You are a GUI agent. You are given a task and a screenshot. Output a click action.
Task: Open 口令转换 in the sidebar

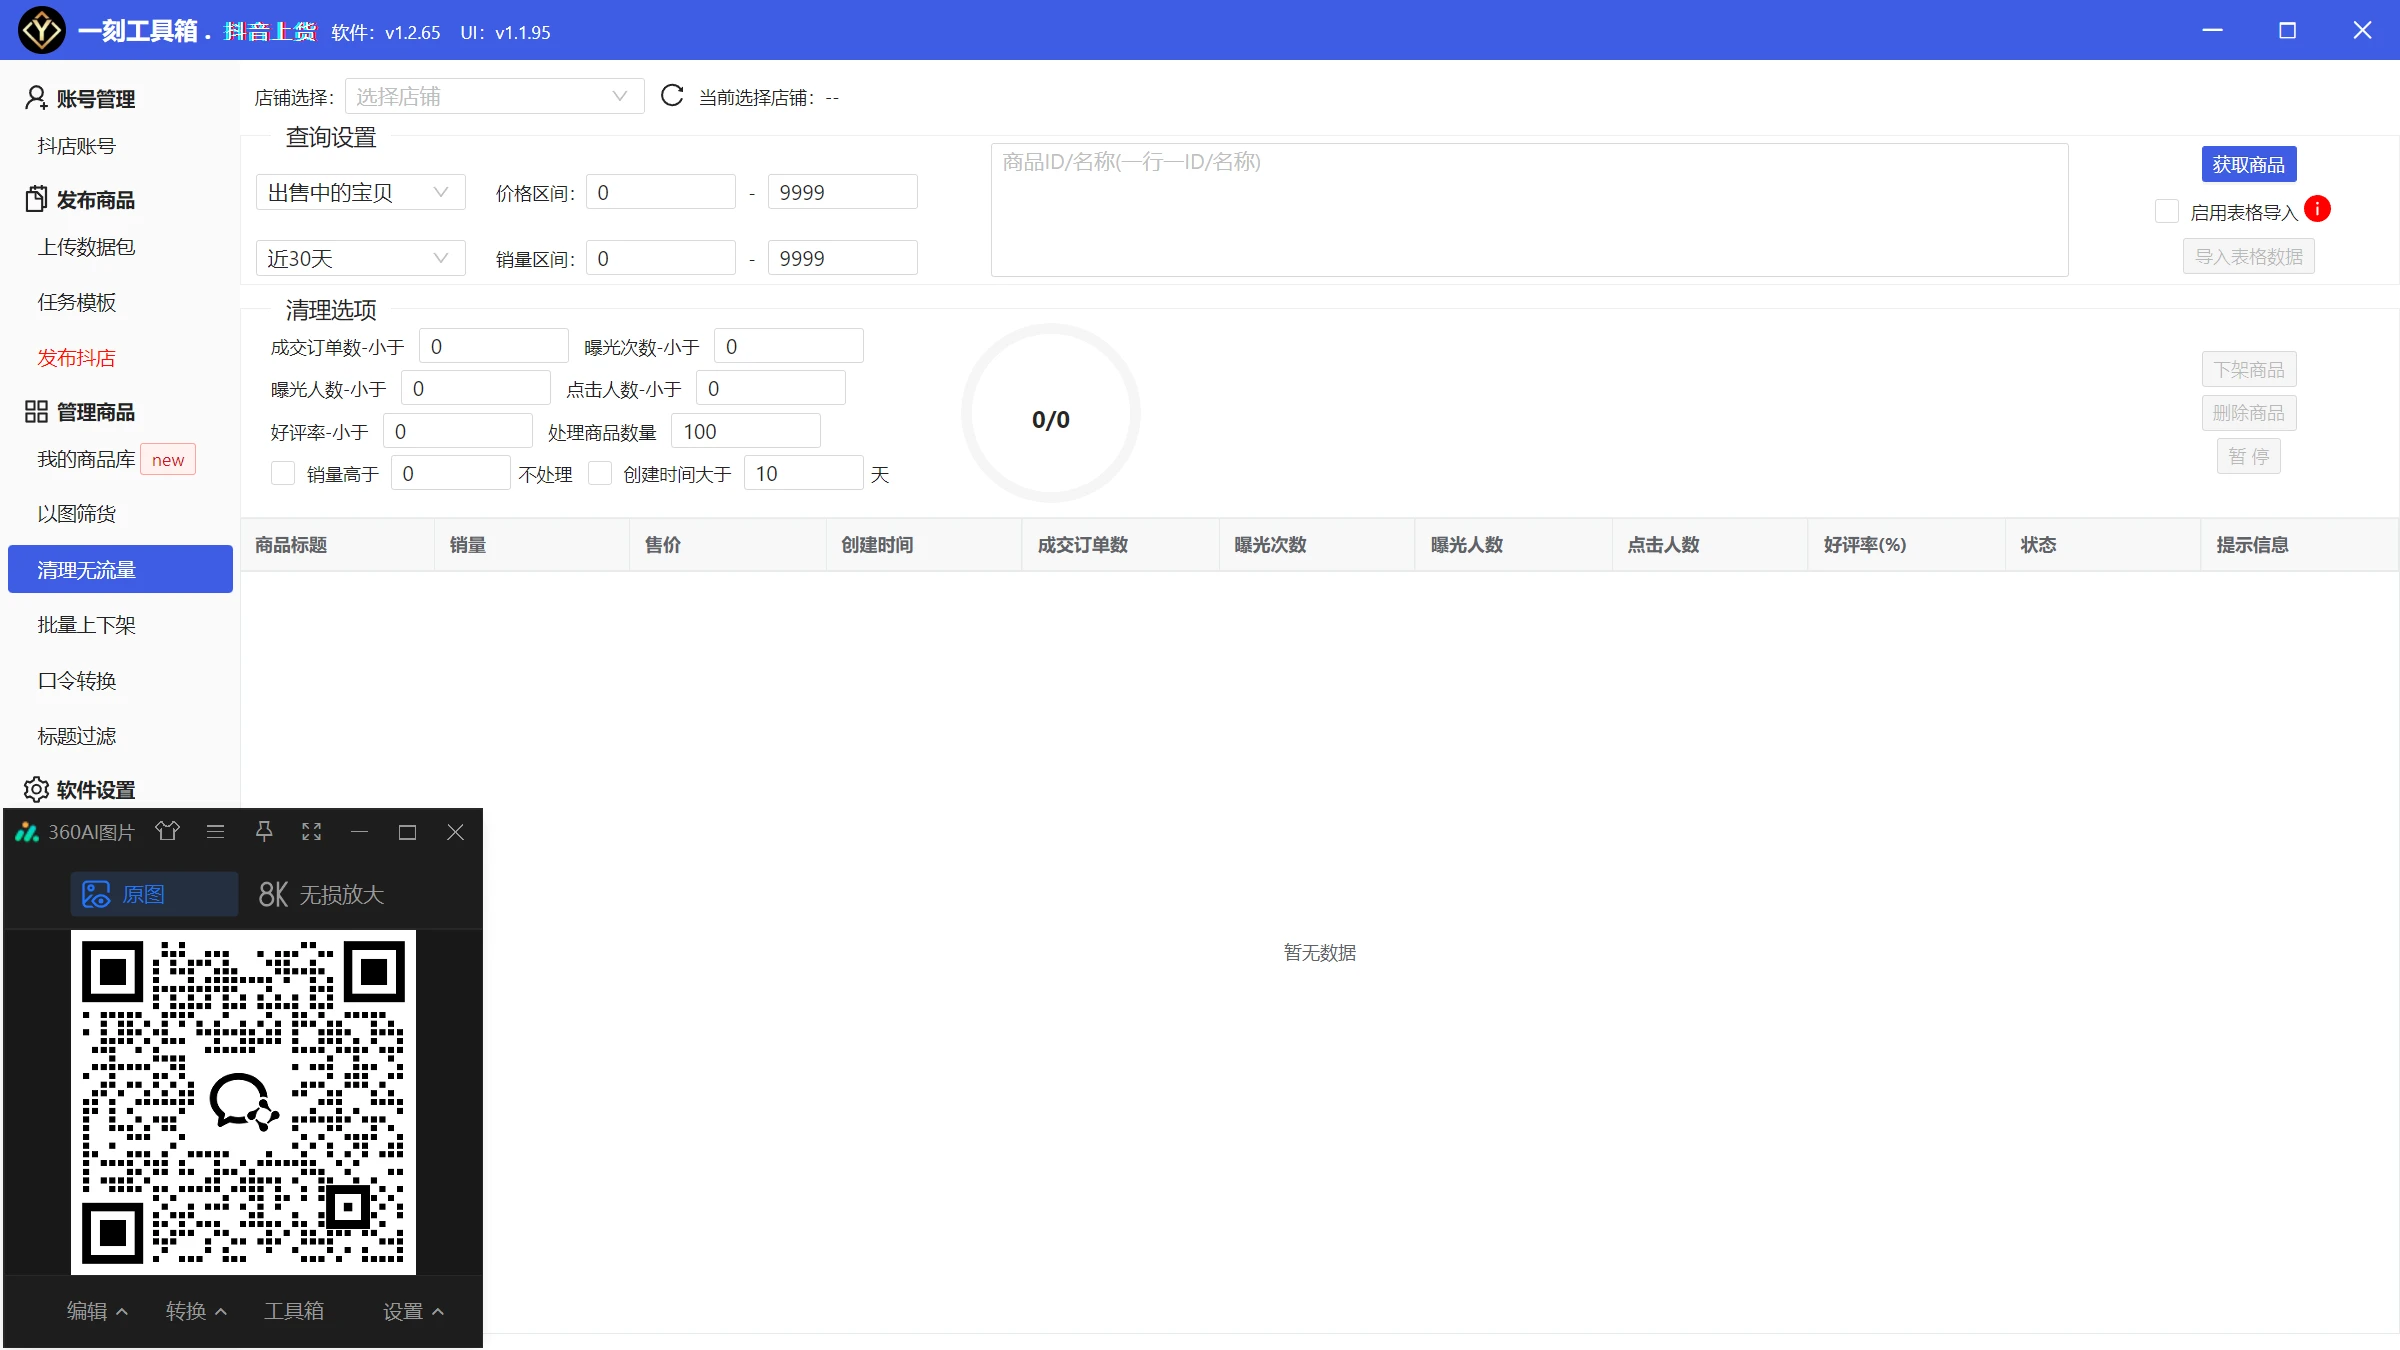(x=77, y=681)
